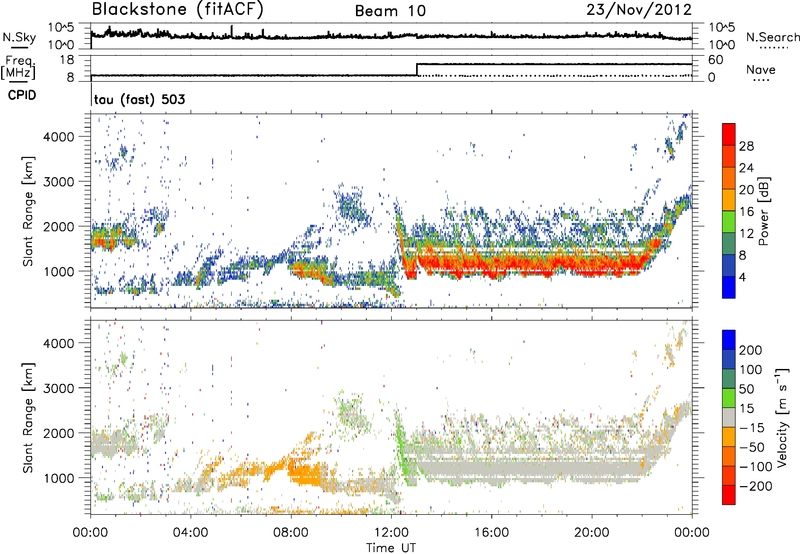The height and width of the screenshot is (554, 800).
Task: Click the '20:00' time axis tick label
Action: coord(592,533)
